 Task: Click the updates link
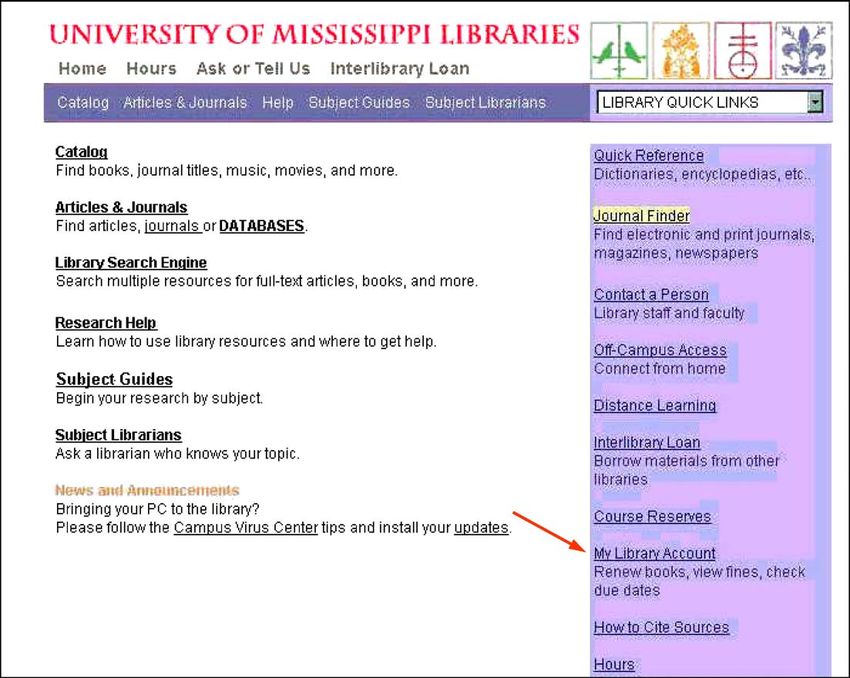coord(481,527)
